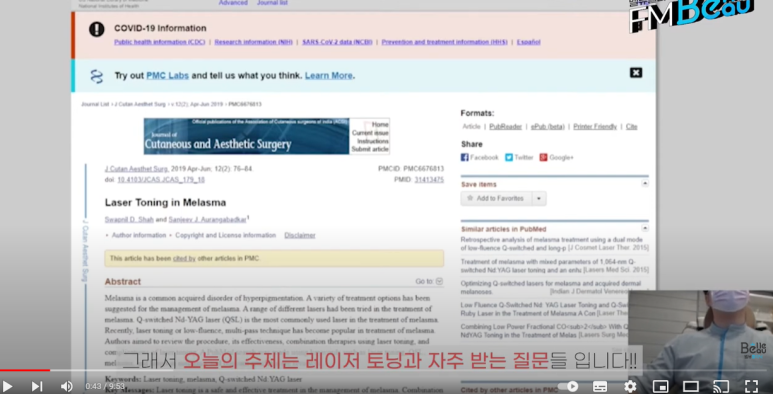Click the Cite link
Image resolution: width=773 pixels, height=394 pixels.
click(632, 127)
